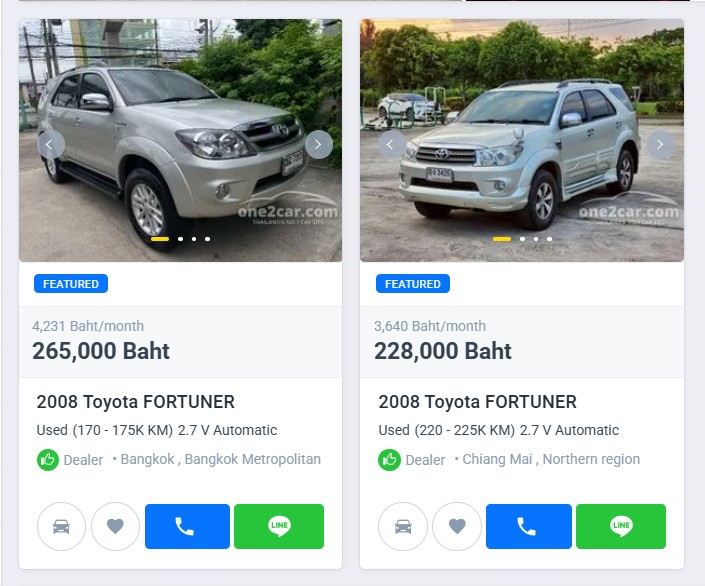Open the Bangkok silver Fortuner photo

click(x=180, y=140)
